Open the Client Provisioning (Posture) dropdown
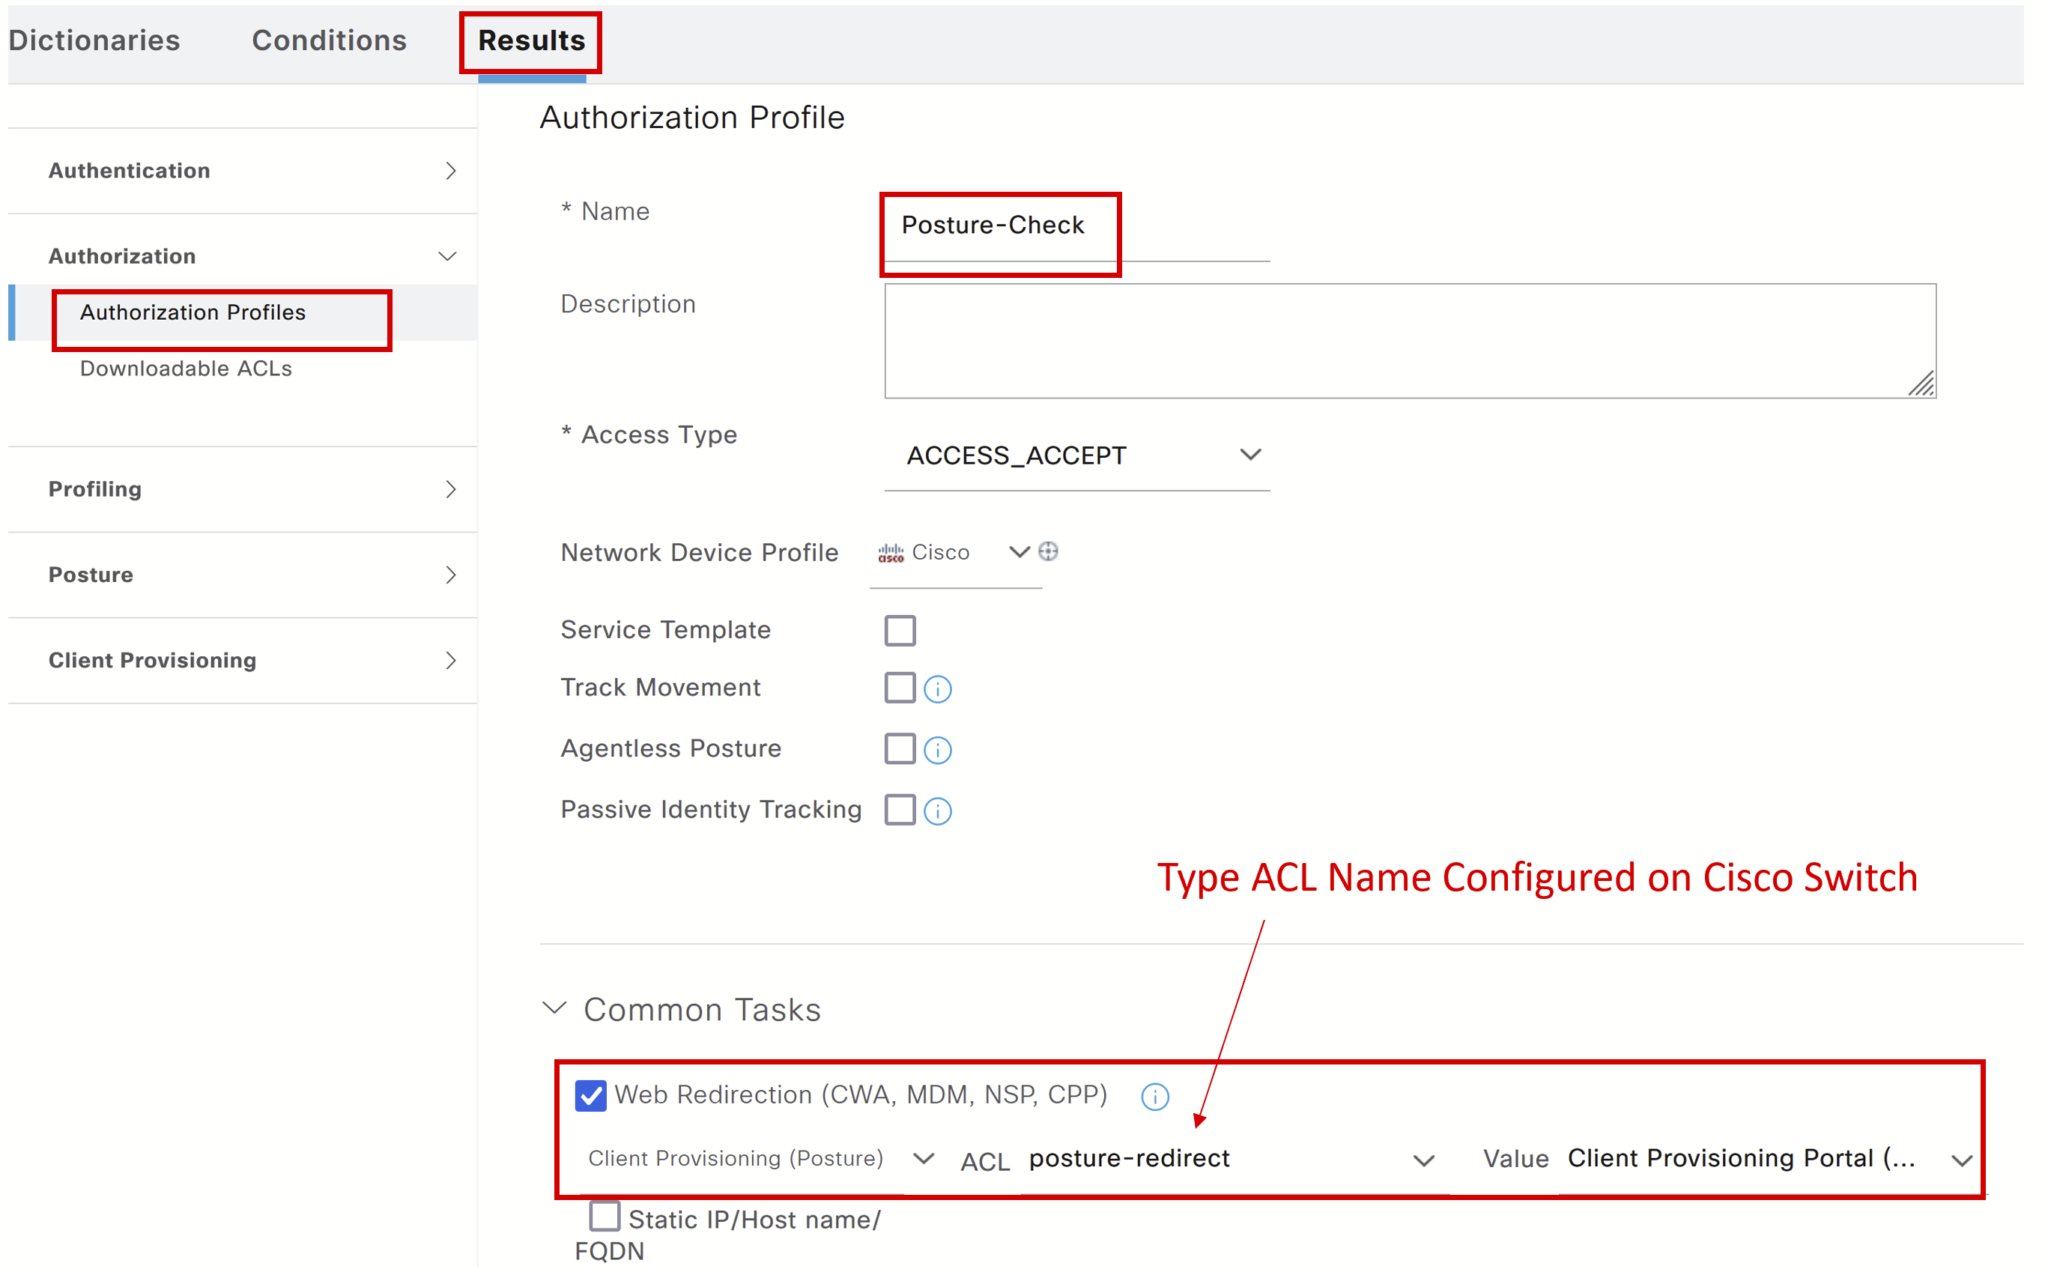Image resolution: width=2048 pixels, height=1269 pixels. (x=922, y=1158)
